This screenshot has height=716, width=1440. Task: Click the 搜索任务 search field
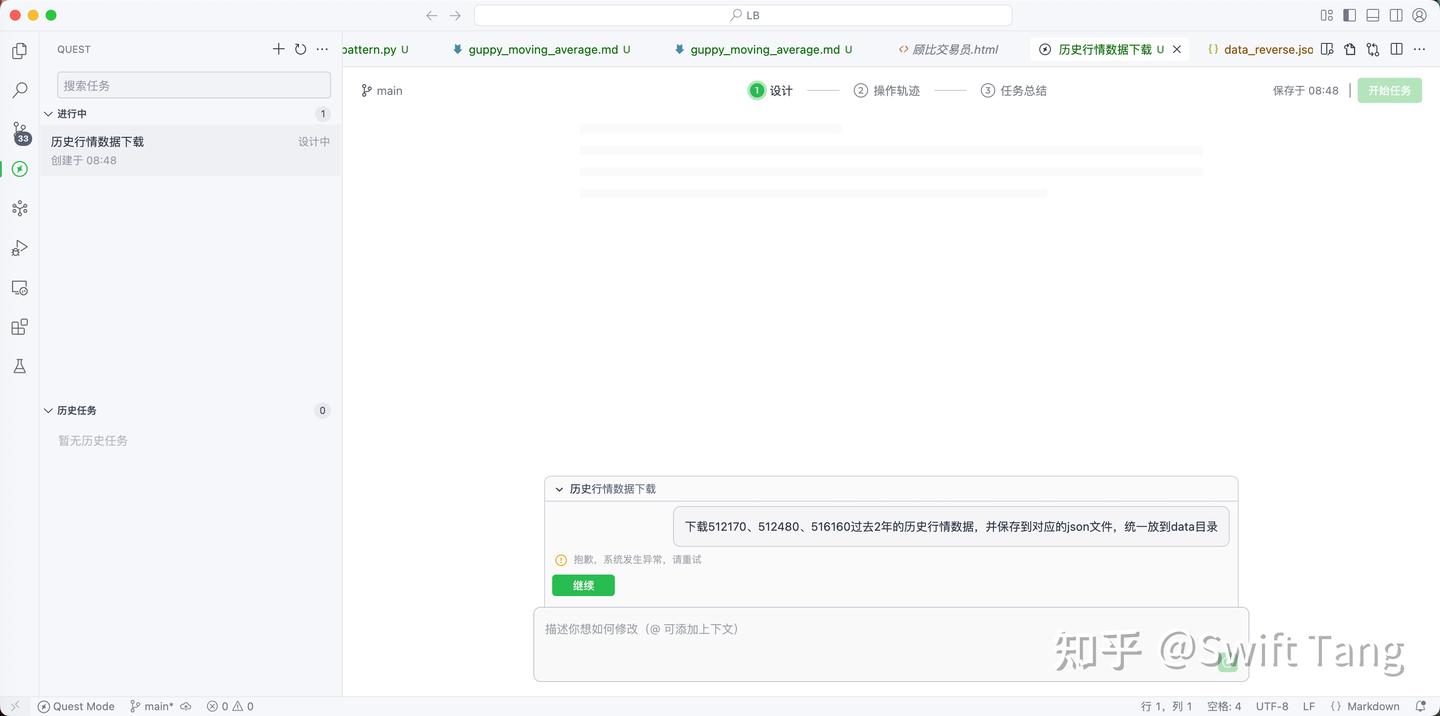coord(193,85)
